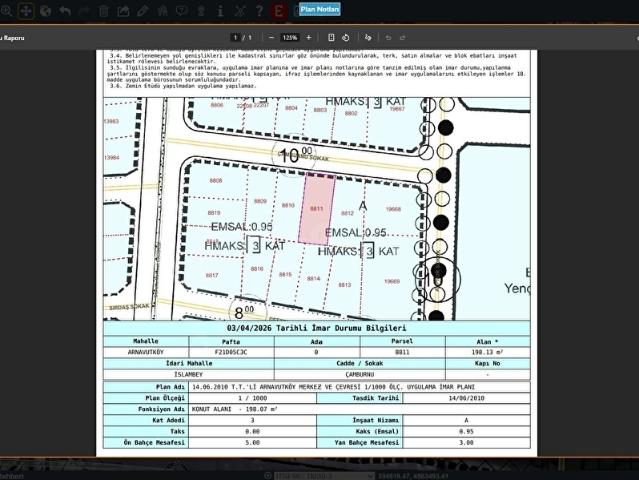Click the page number field in PDF toolbar
The width and height of the screenshot is (639, 480).
pyautogui.click(x=235, y=37)
